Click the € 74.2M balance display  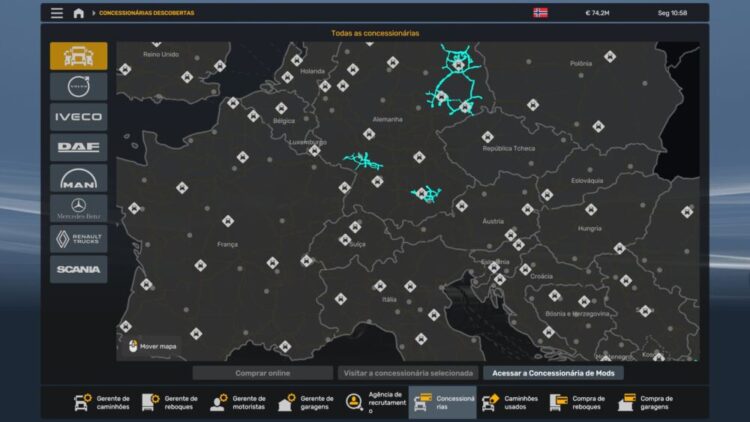597,13
